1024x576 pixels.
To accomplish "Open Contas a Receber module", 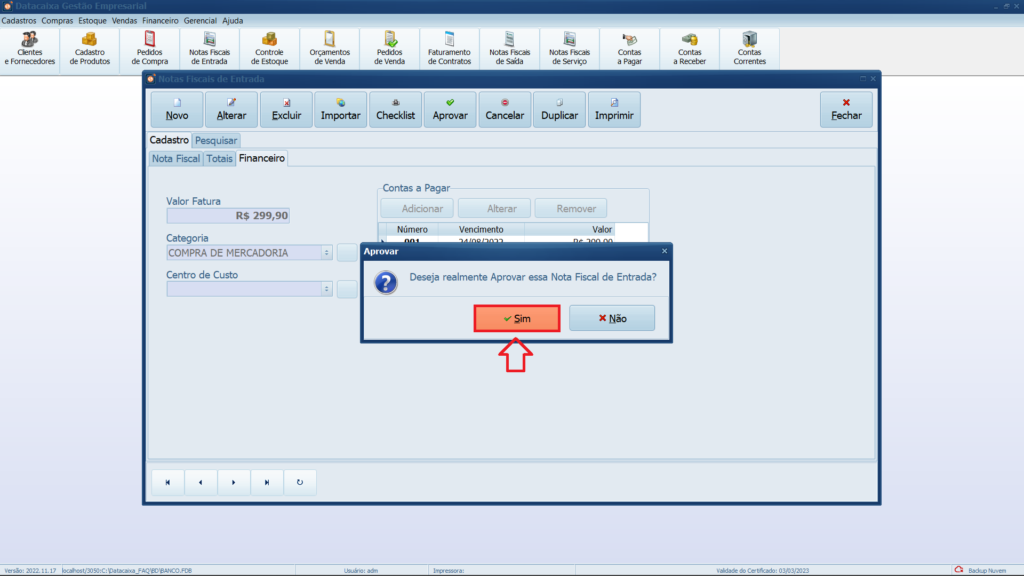I will 690,48.
